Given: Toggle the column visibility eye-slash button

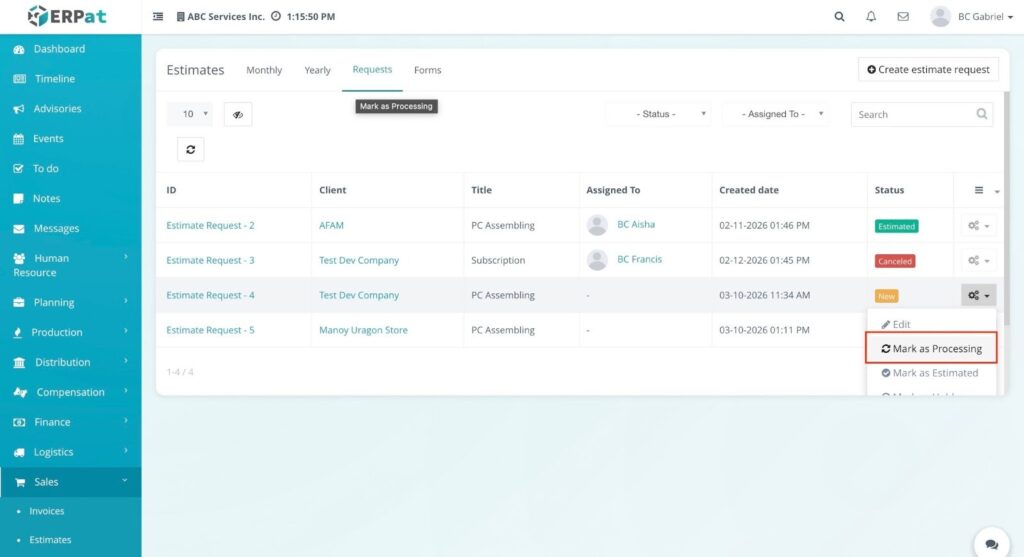Looking at the screenshot, I should [x=238, y=114].
